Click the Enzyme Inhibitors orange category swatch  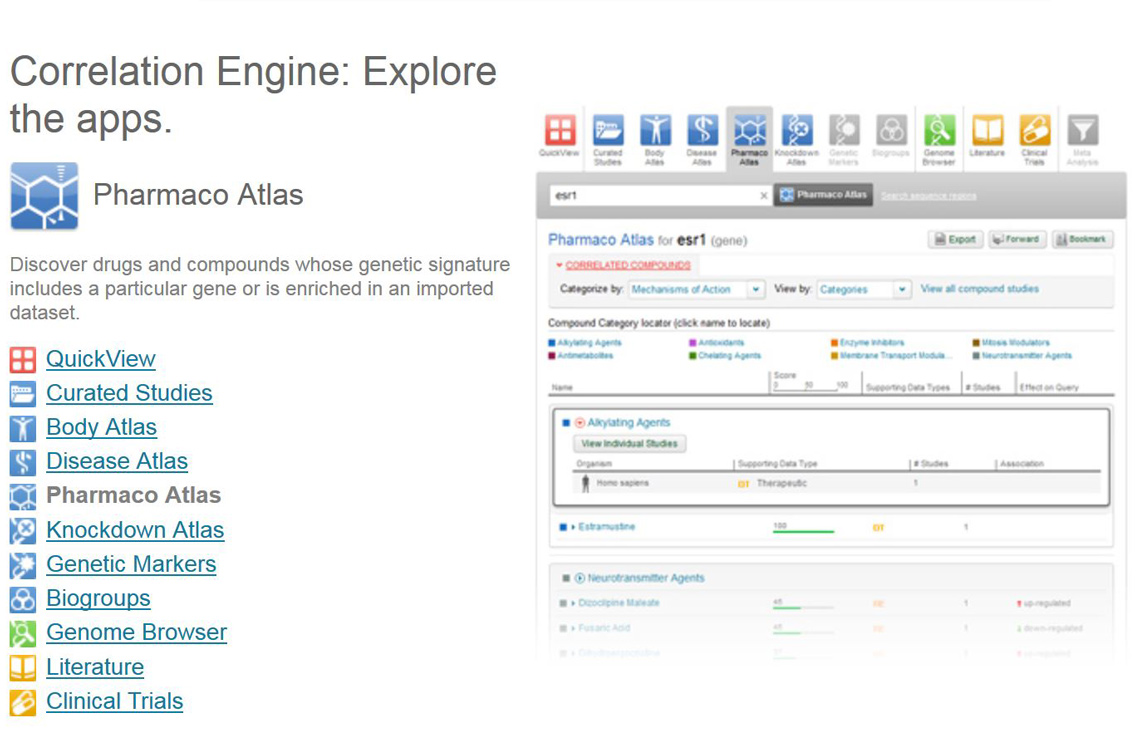(834, 343)
